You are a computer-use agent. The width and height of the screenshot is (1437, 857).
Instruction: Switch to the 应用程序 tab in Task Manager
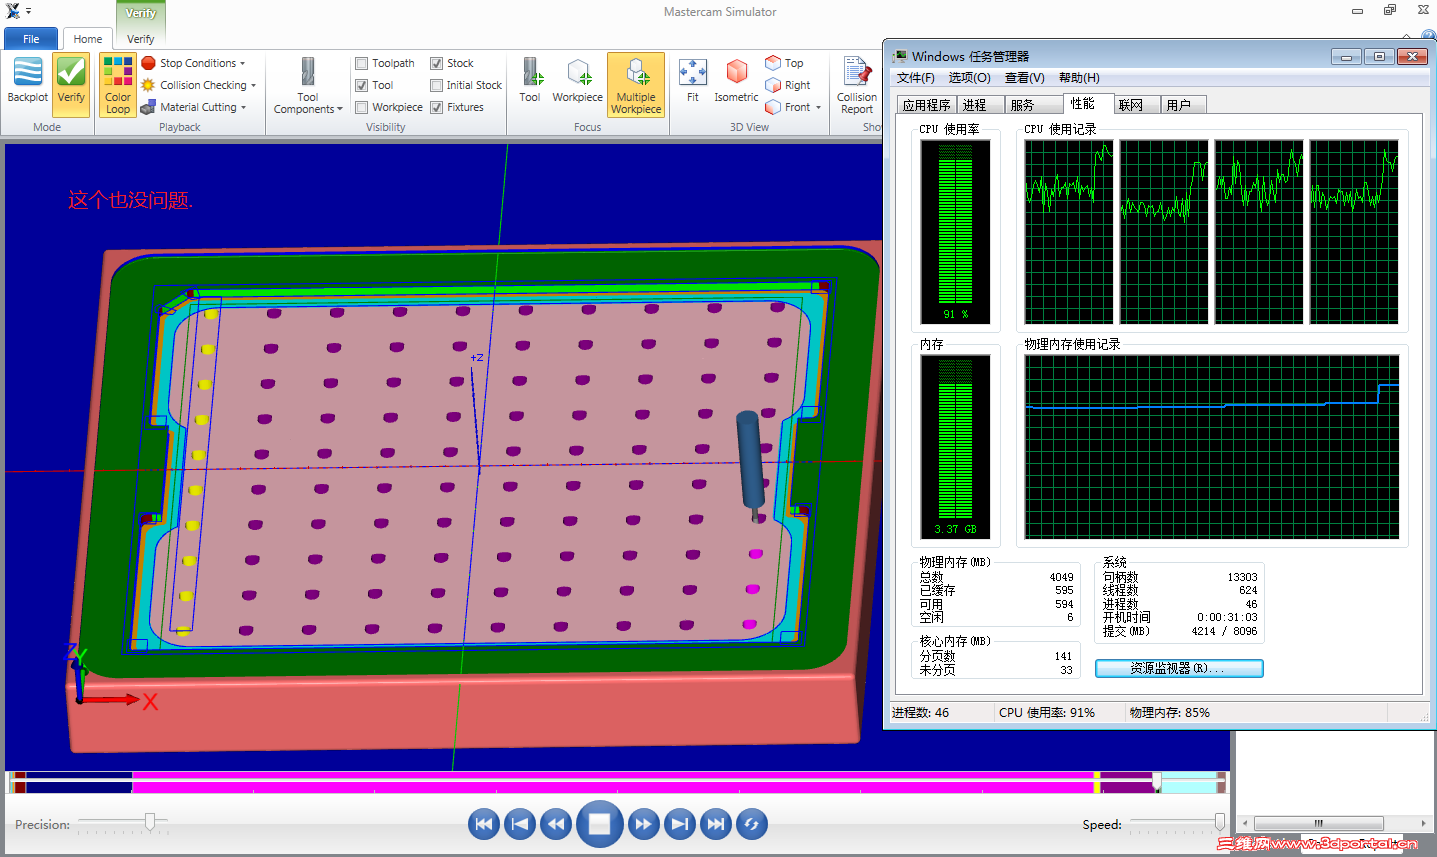[926, 105]
